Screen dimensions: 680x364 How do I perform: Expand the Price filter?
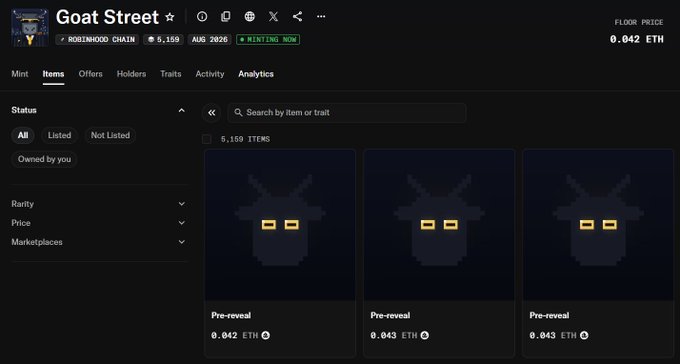tap(99, 223)
